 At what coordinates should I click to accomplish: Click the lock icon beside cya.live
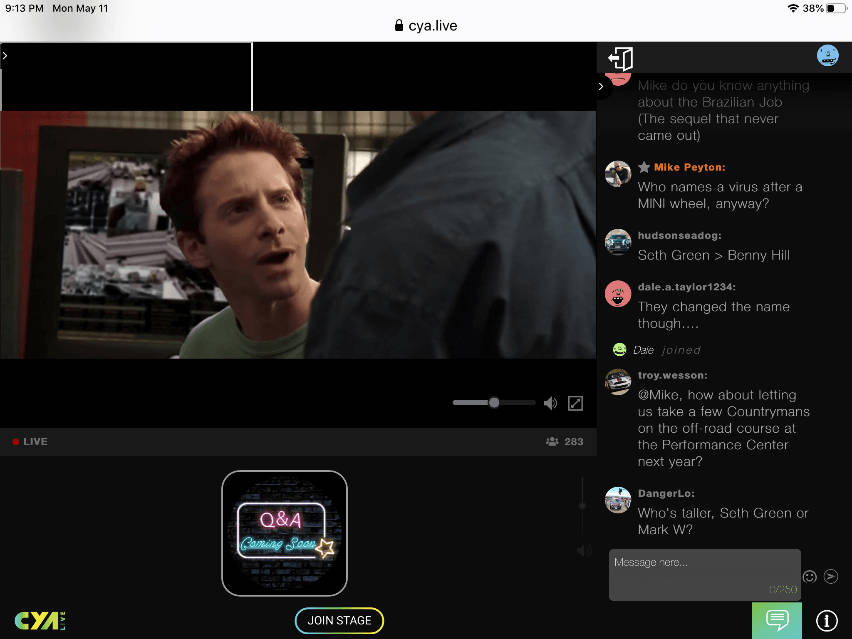[x=399, y=25]
